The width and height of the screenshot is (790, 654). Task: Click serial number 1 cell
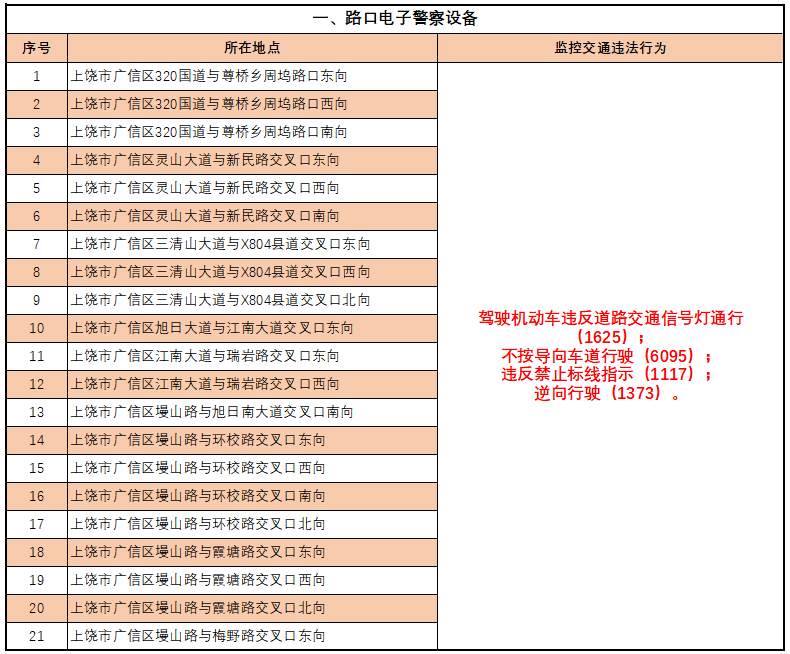[x=36, y=76]
